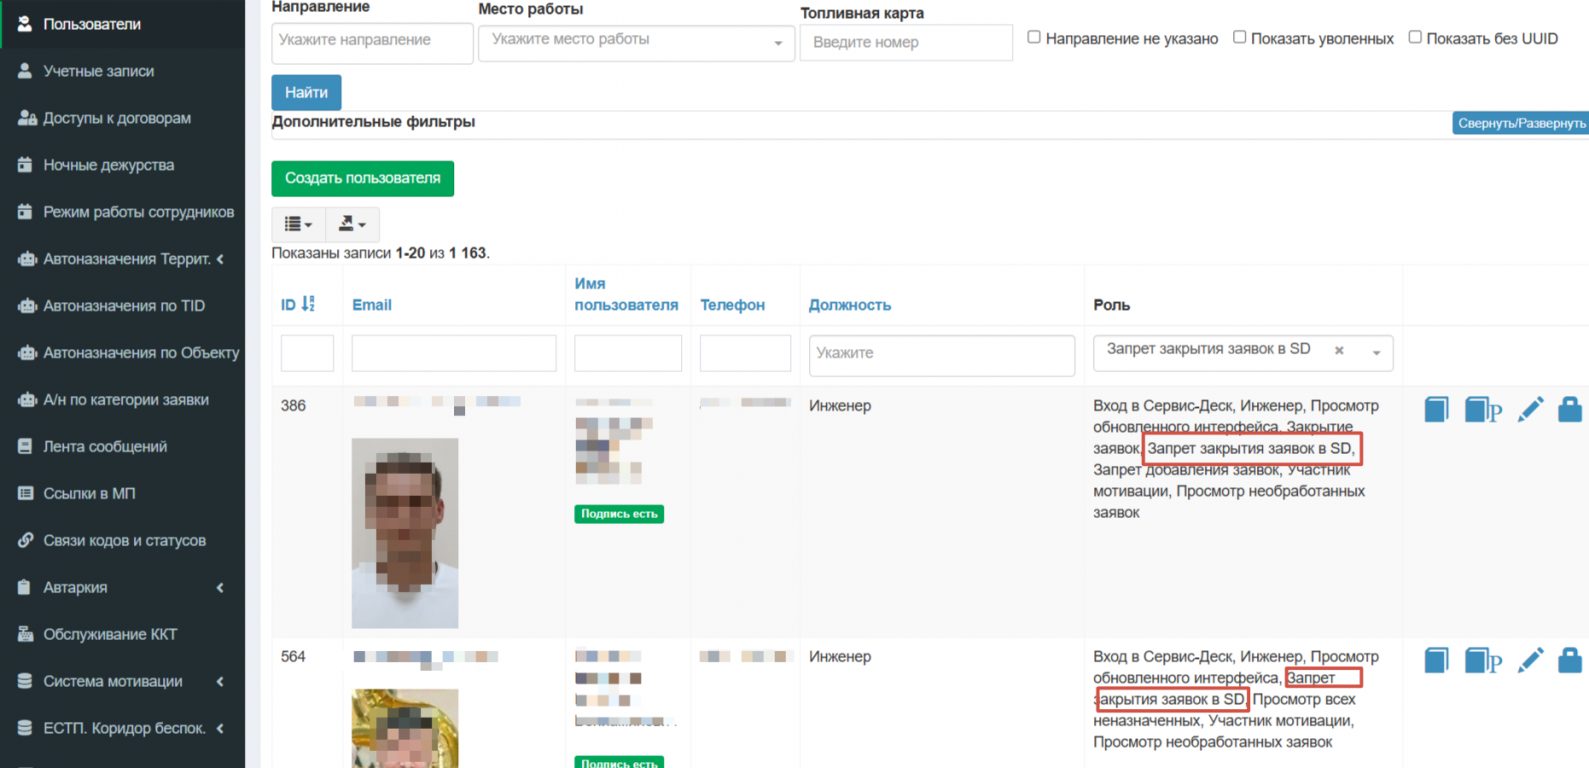Go to 'Учетные записи' sidebar item
The height and width of the screenshot is (768, 1589).
(x=98, y=71)
